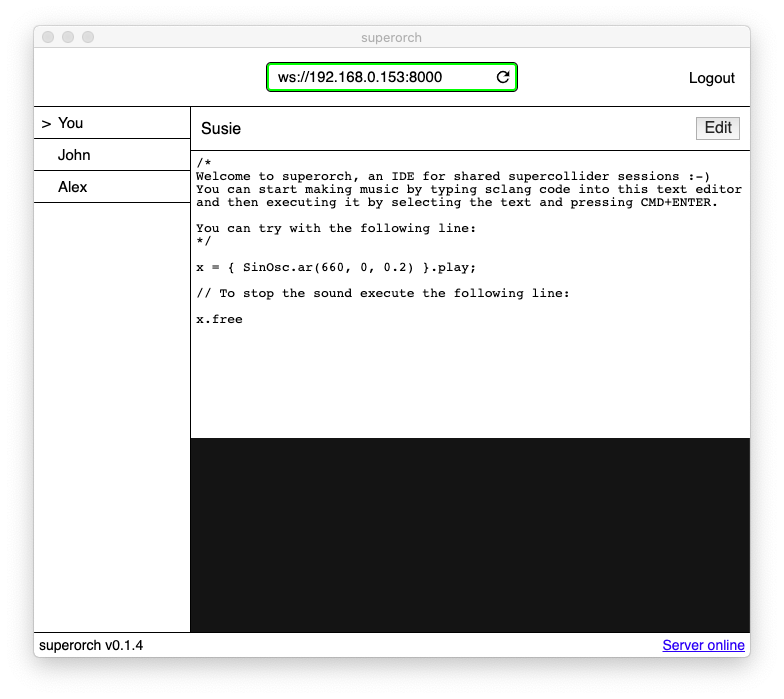The image size is (784, 699).
Task: Place cursor on the SinOsc.ar code line
Action: pos(336,268)
